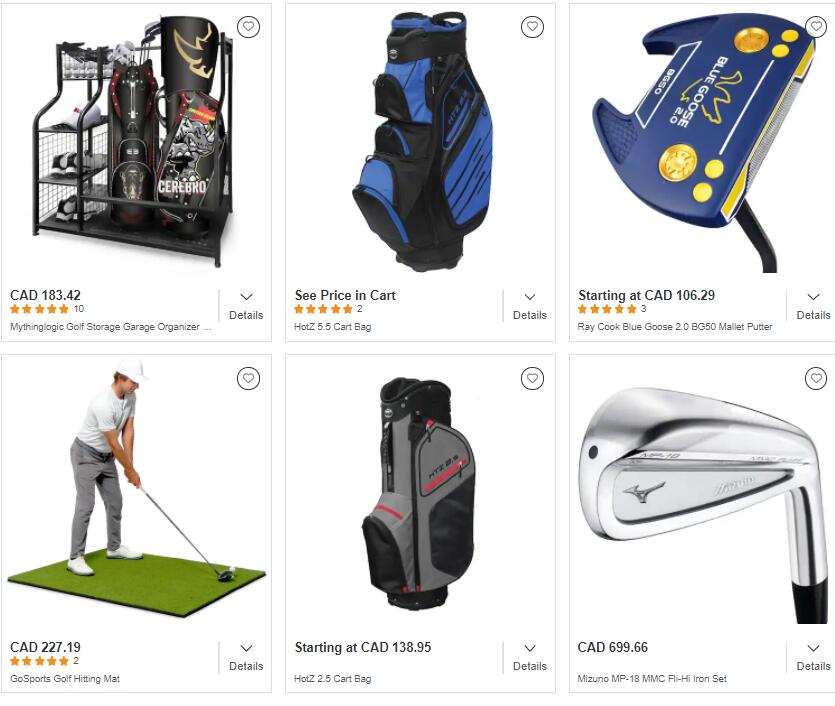Image resolution: width=835 pixels, height=706 pixels.
Task: Click the Mizuno MP-18 MMC Fli-Hi title
Action: coord(652,679)
